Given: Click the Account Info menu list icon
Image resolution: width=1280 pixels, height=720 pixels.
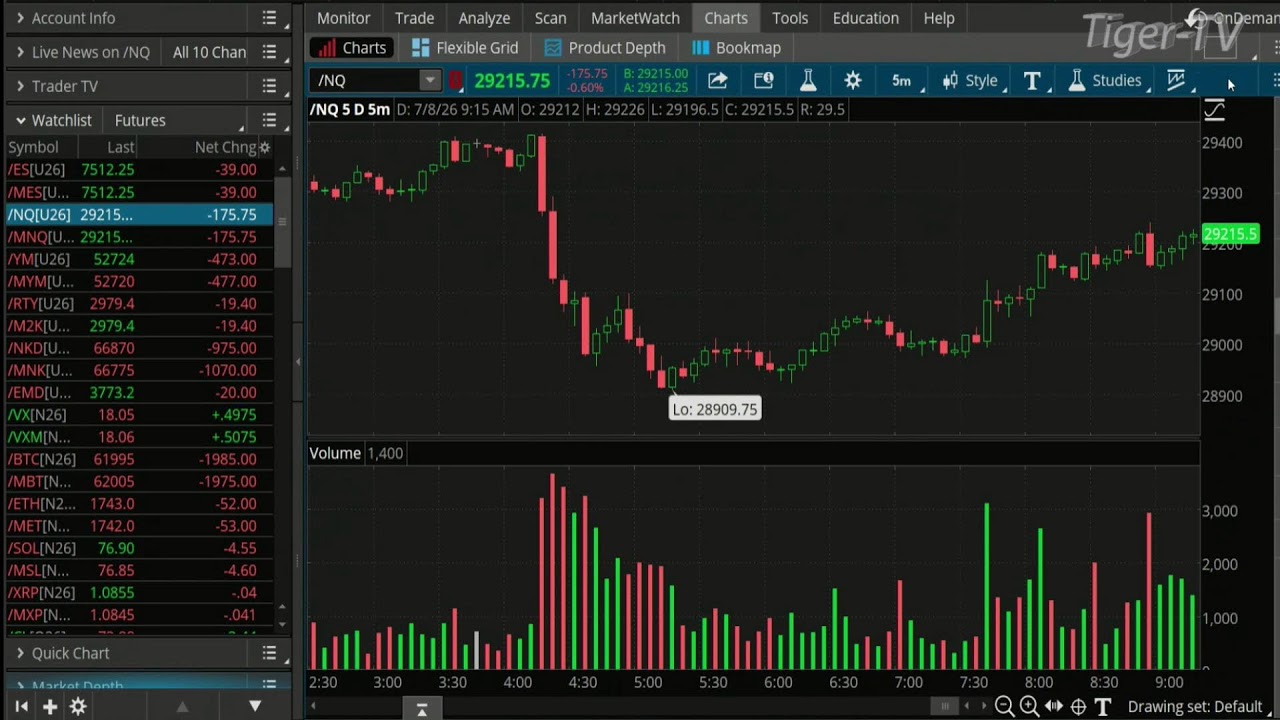Looking at the screenshot, I should click(x=269, y=18).
